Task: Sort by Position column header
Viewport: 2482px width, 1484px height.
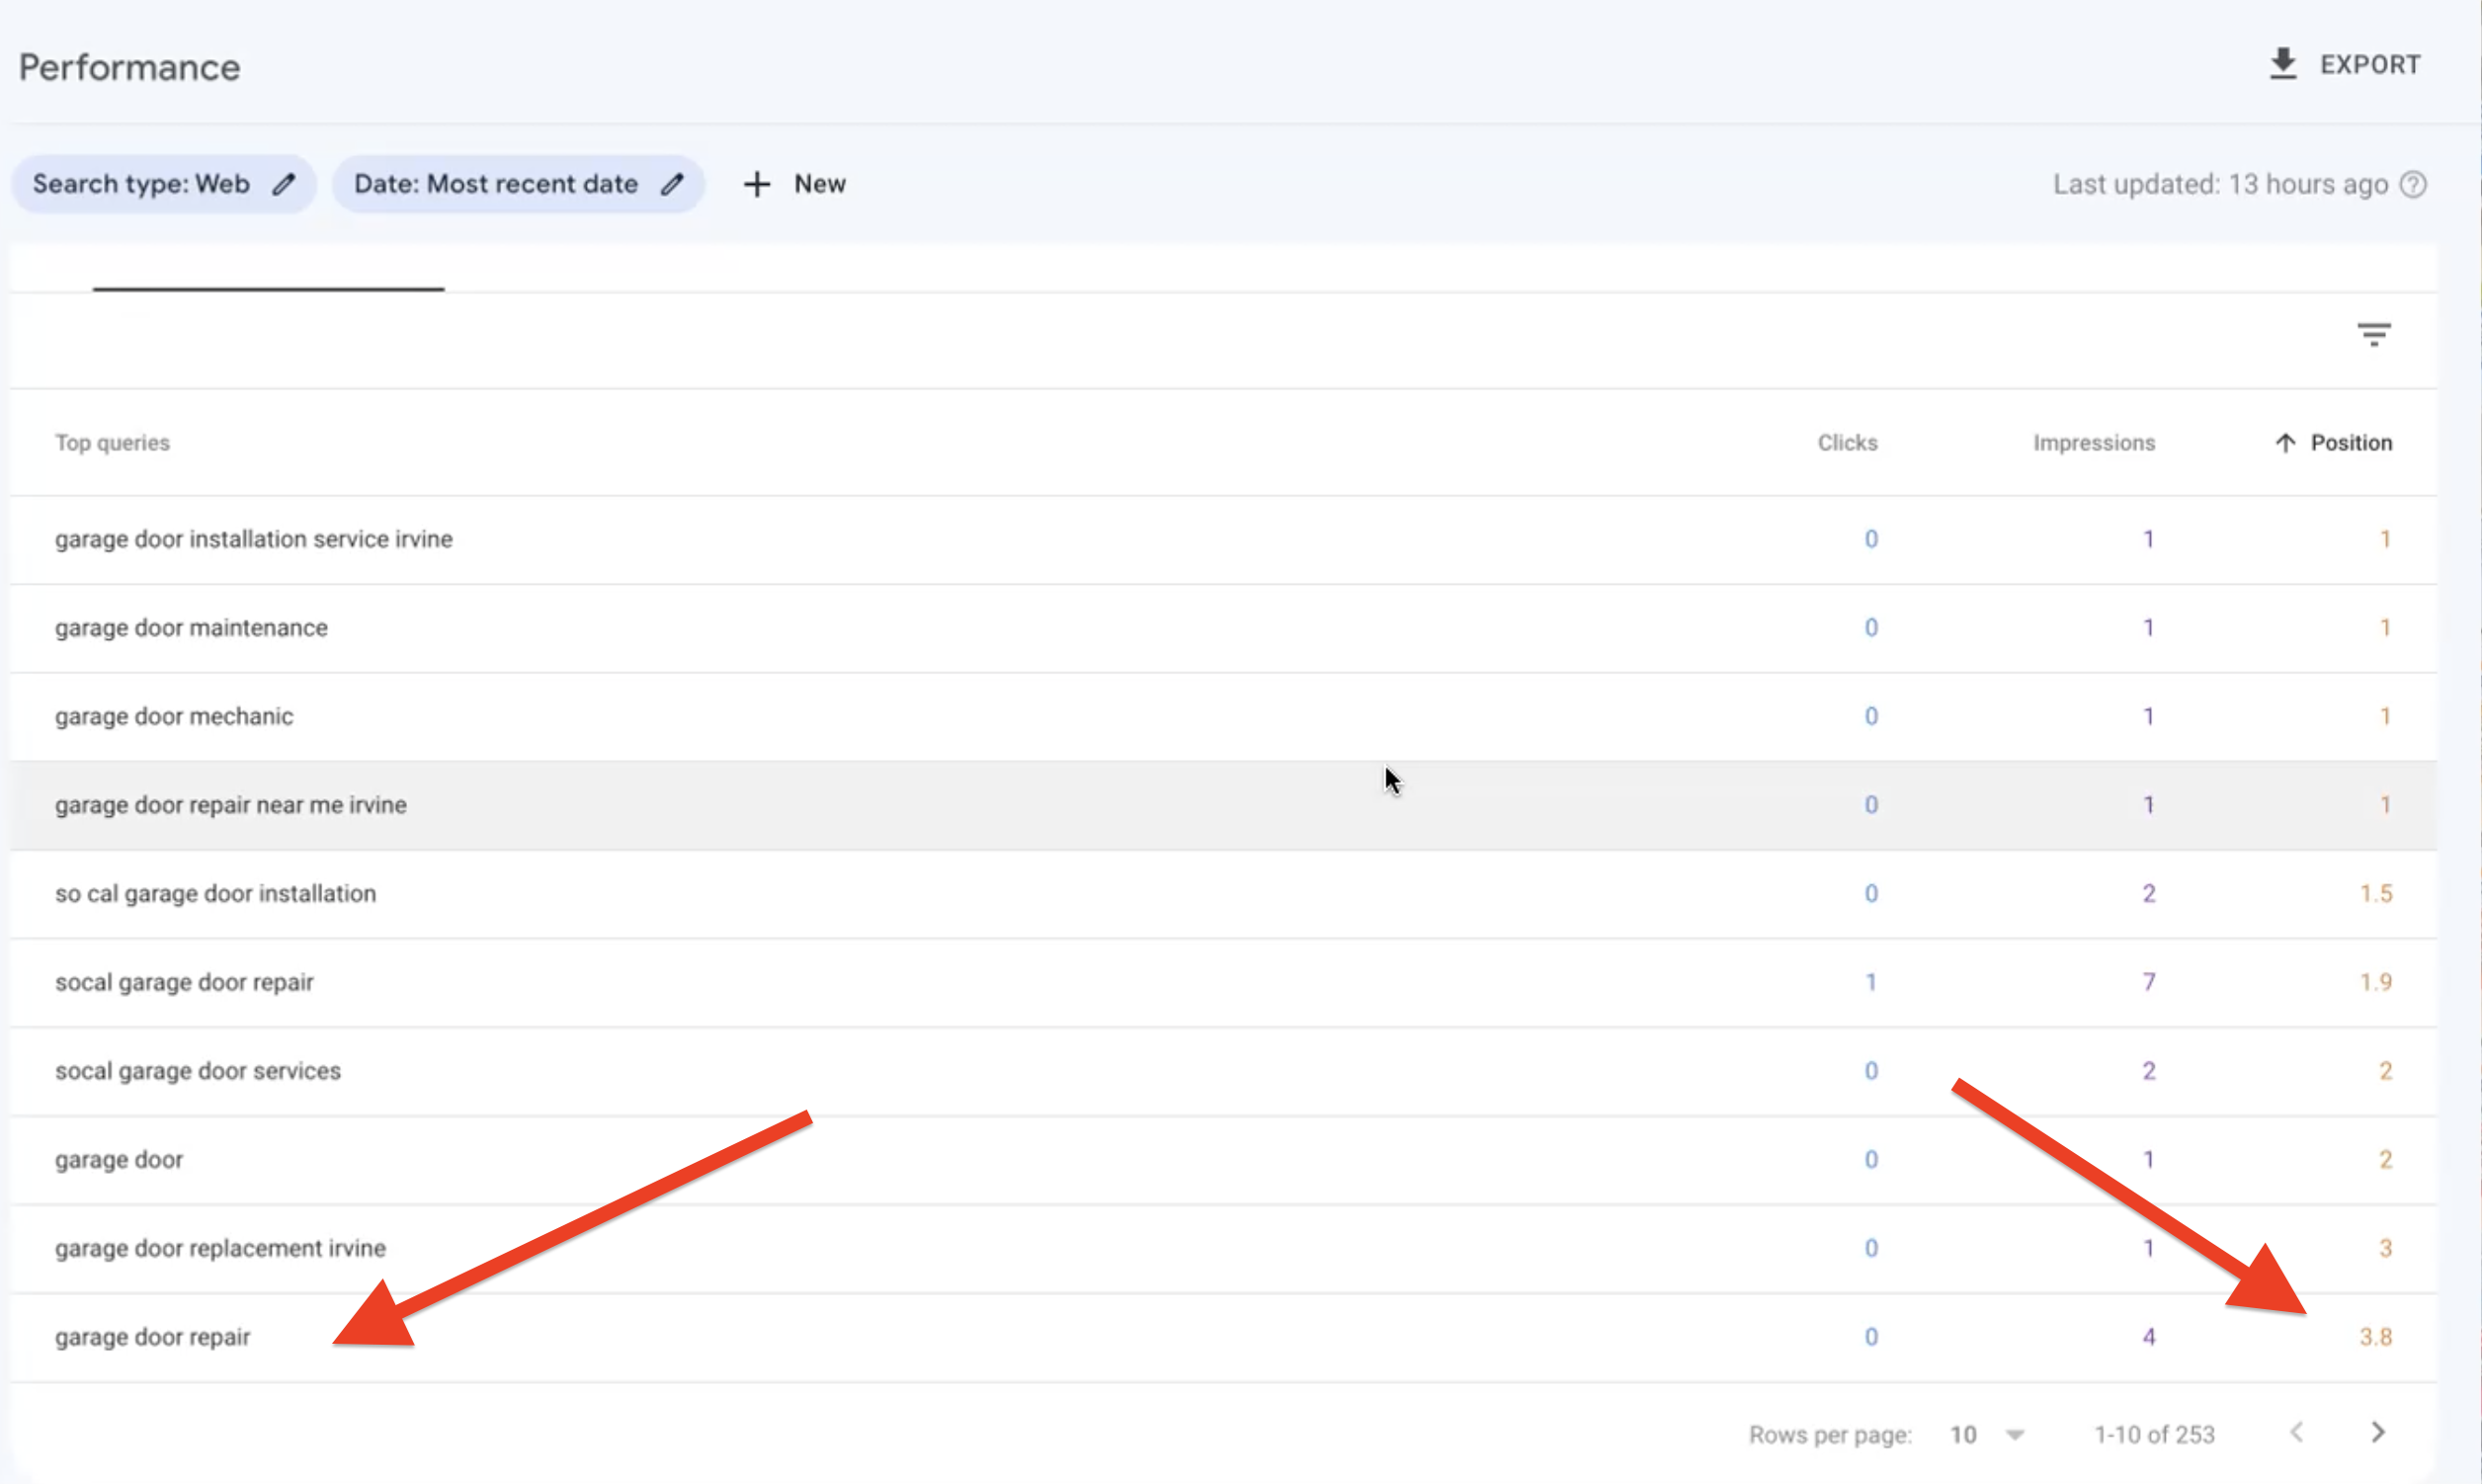Action: point(2350,443)
